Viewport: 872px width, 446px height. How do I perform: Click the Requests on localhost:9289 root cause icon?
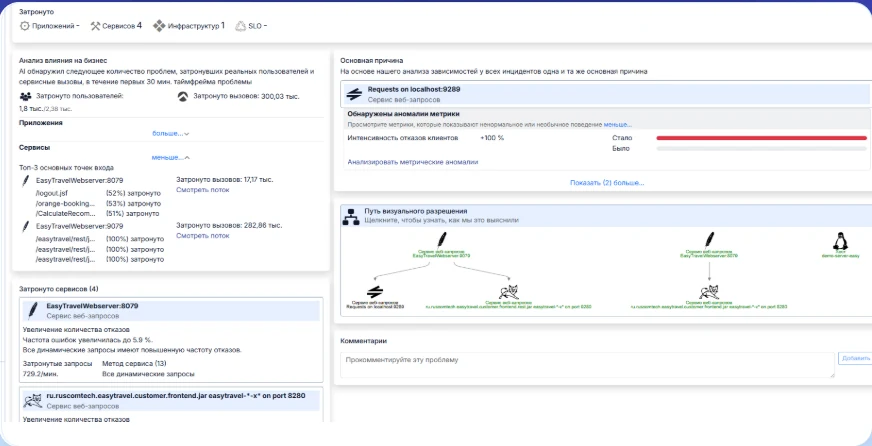coord(354,94)
